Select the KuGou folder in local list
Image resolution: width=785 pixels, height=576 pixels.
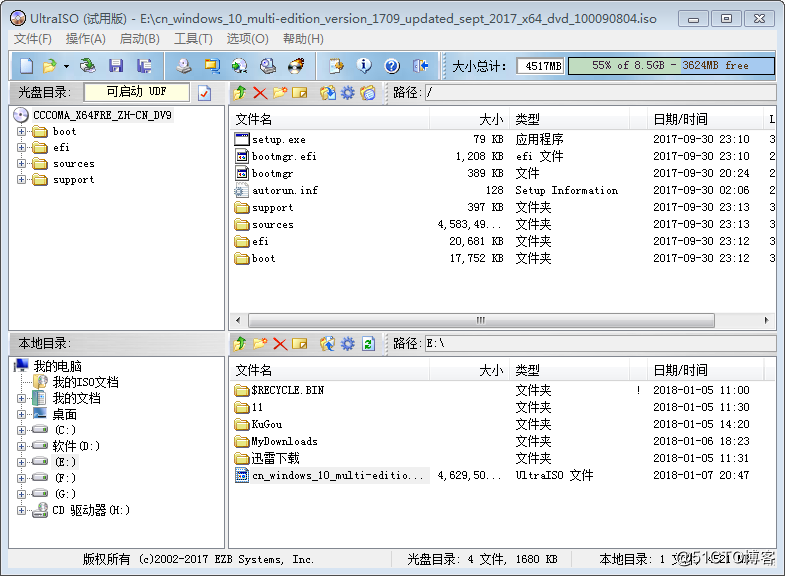click(x=266, y=425)
